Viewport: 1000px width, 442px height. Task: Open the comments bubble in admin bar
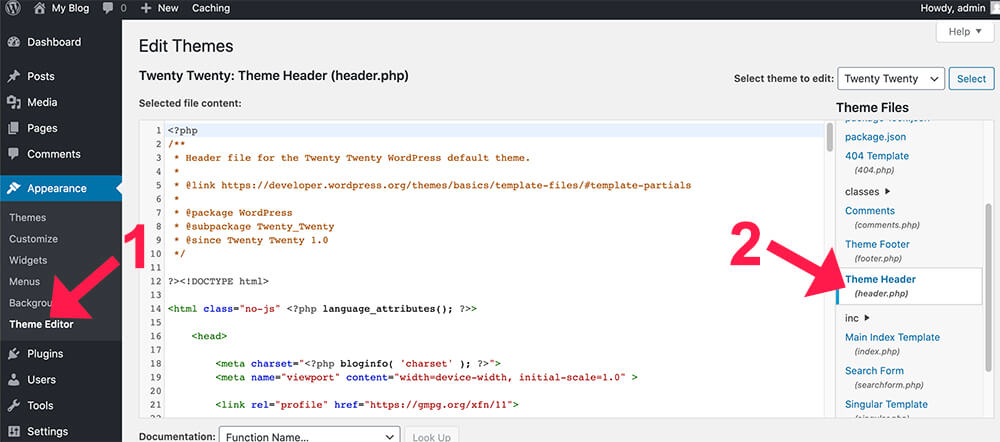tap(108, 8)
